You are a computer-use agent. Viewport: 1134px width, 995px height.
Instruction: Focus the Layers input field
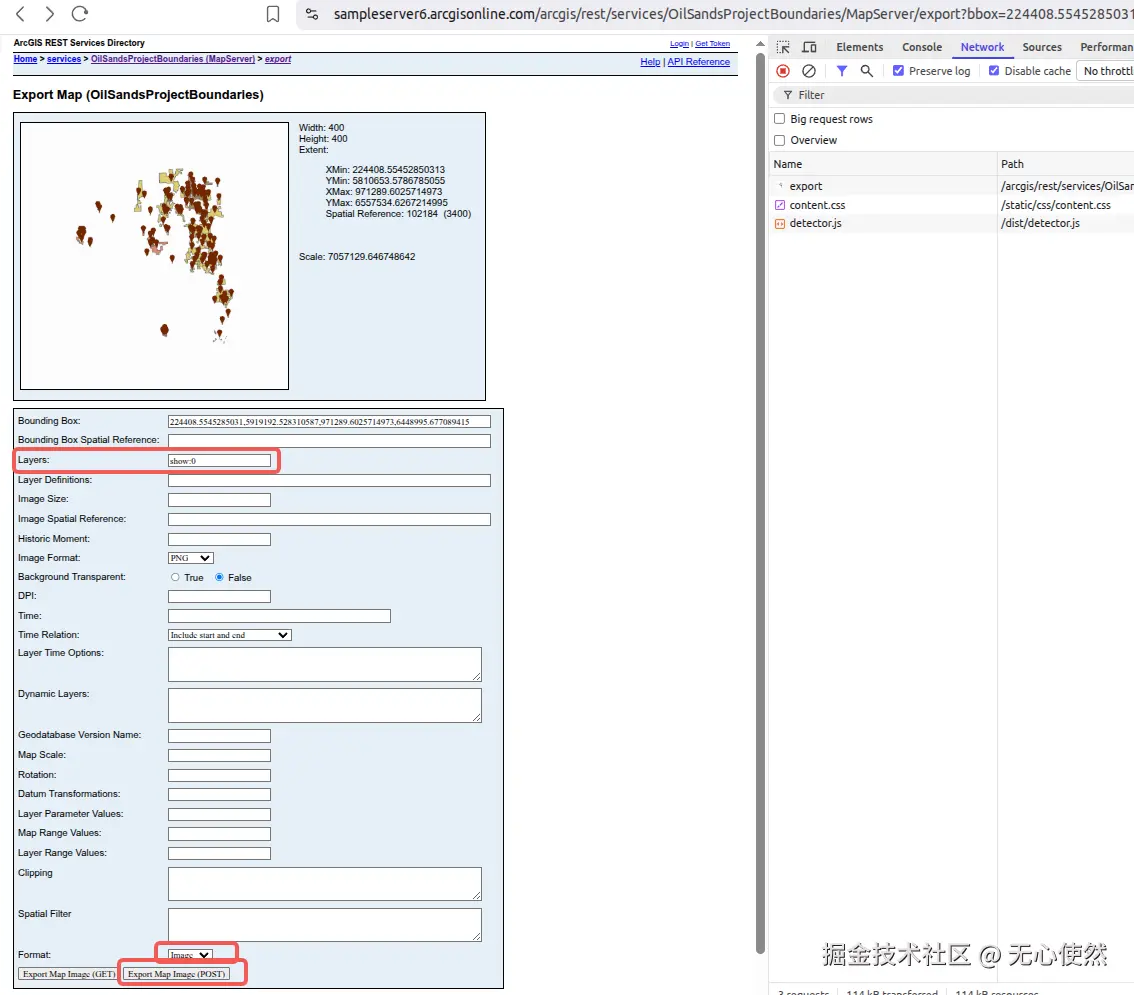point(219,461)
